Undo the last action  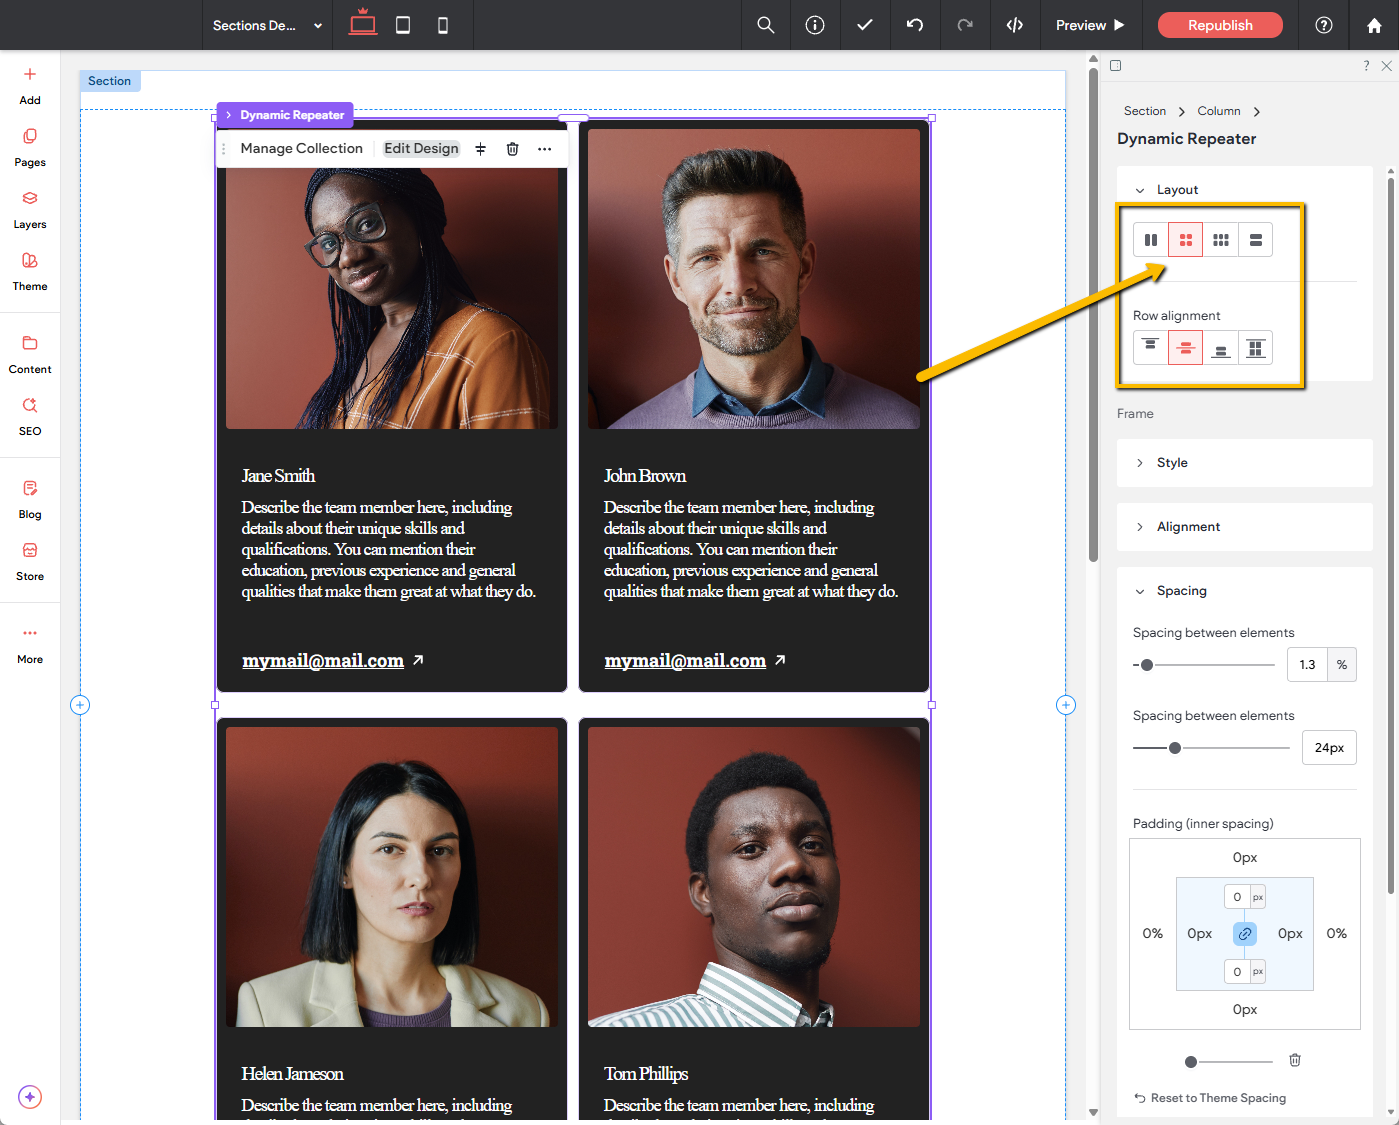[x=915, y=25]
